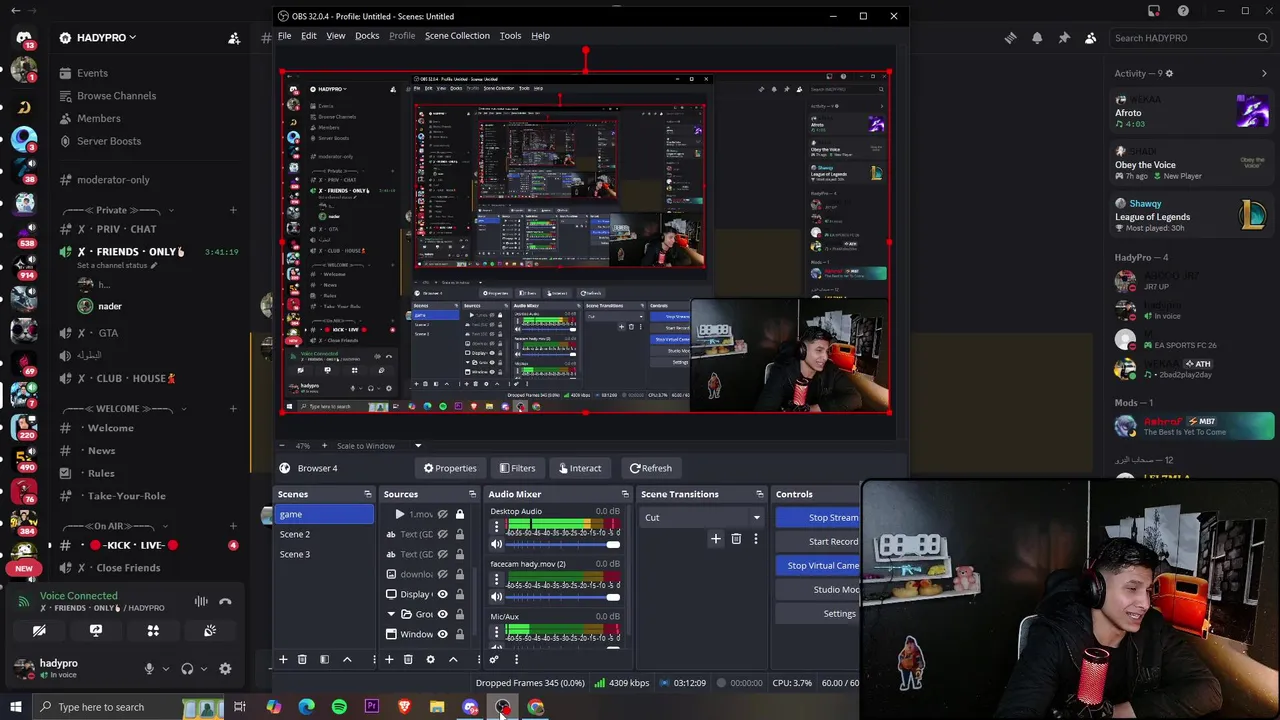1280x720 pixels.
Task: Open the OBS Edit menu
Action: (x=309, y=36)
